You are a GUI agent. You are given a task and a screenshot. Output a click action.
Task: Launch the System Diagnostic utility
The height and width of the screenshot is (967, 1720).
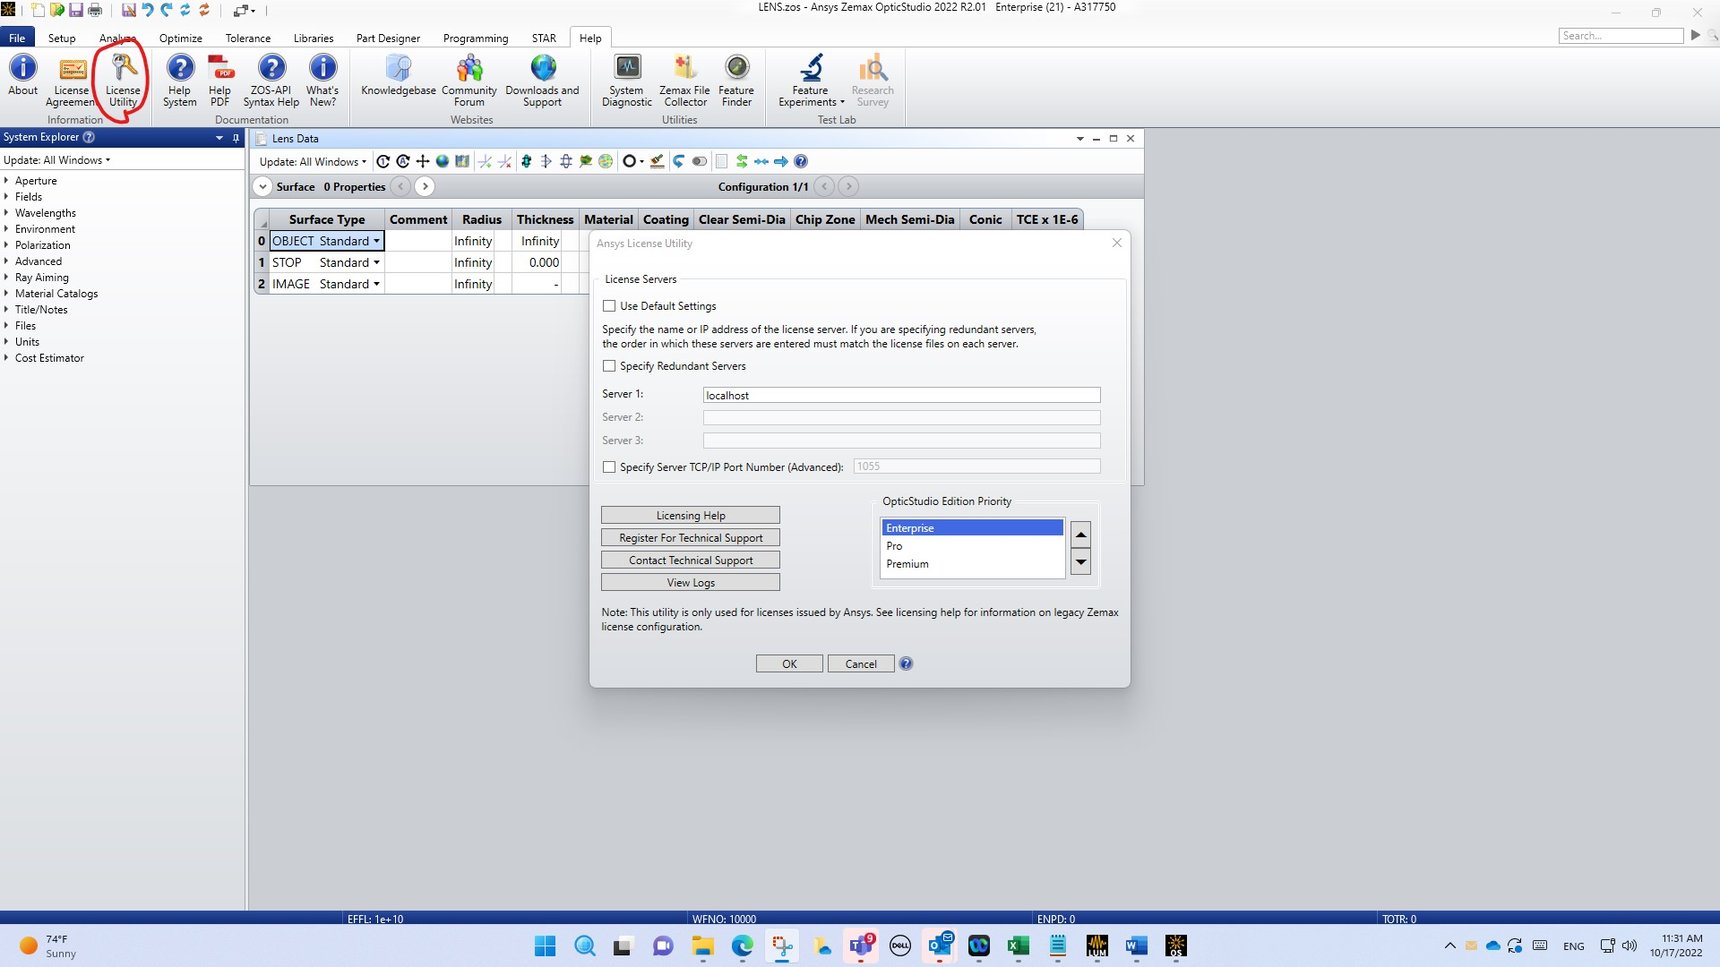click(x=627, y=80)
